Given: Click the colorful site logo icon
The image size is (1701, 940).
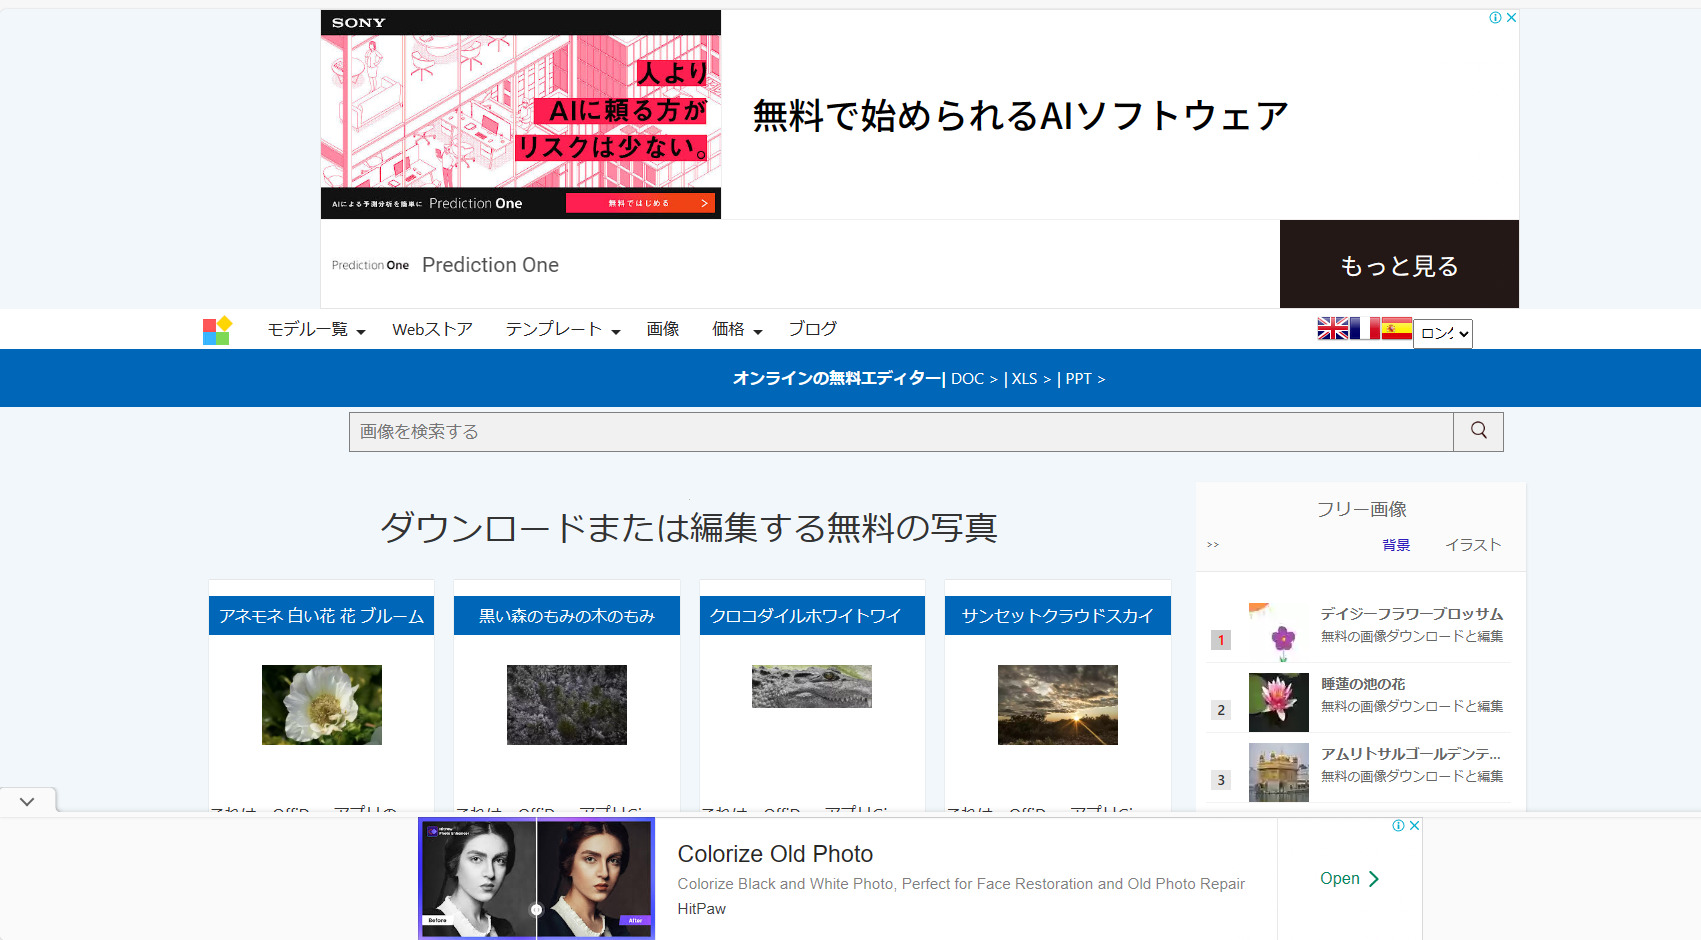Looking at the screenshot, I should coord(217,330).
